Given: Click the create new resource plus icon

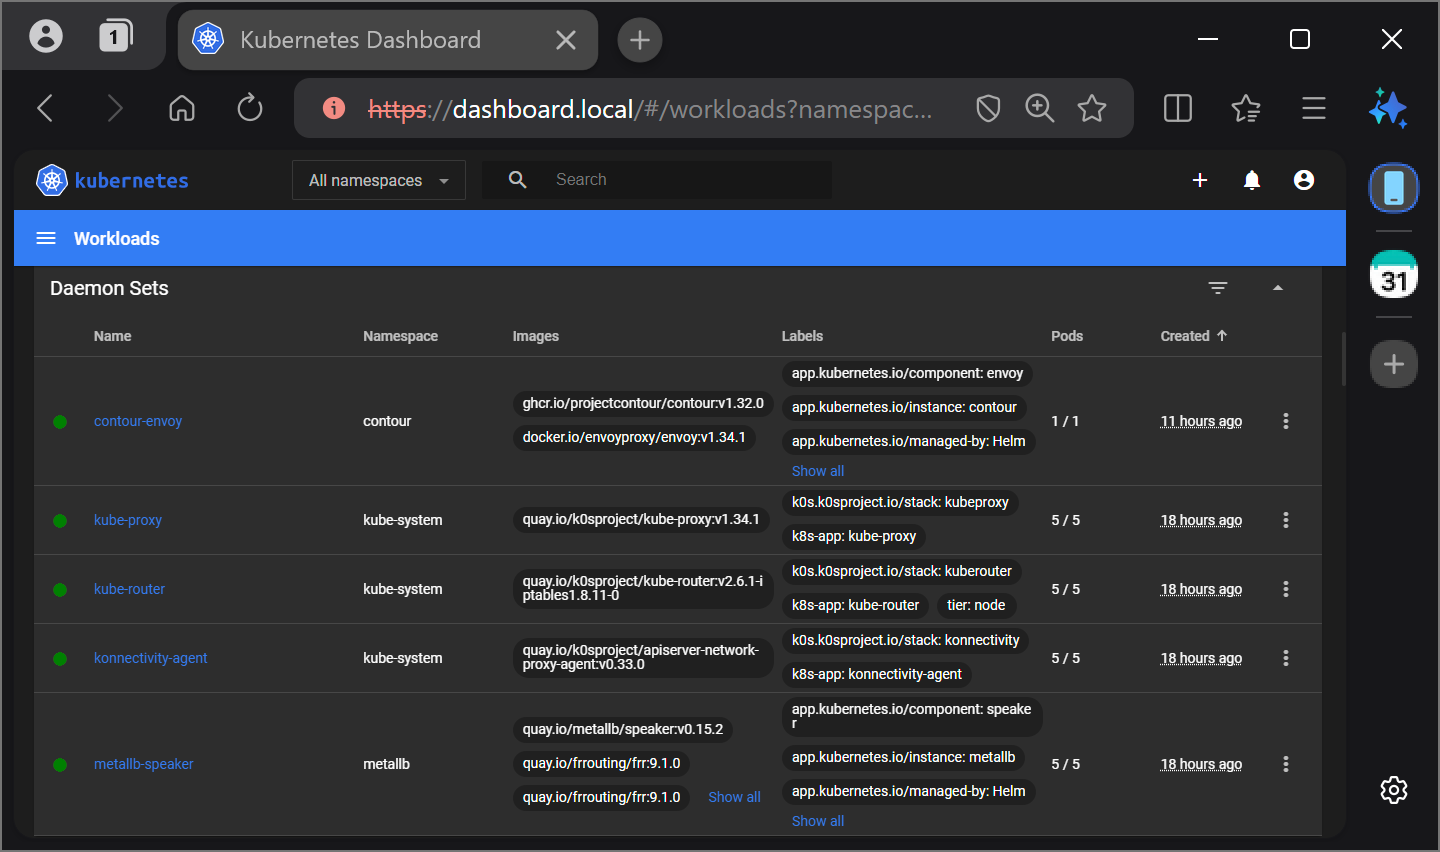Looking at the screenshot, I should pos(1200,180).
